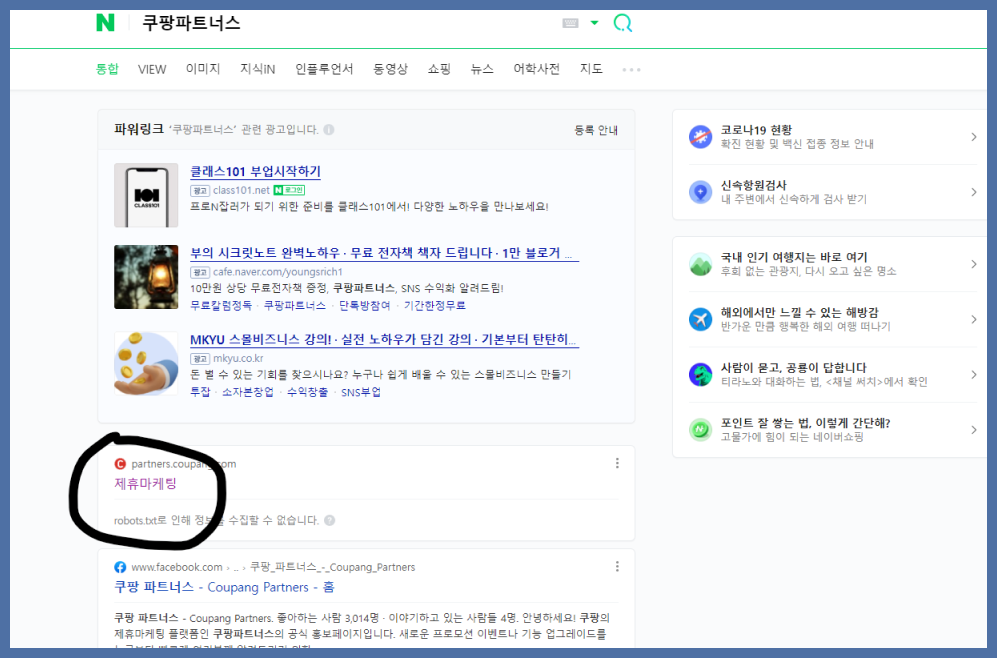Open the 지식iN tab
This screenshot has width=997, height=658.
tap(258, 69)
